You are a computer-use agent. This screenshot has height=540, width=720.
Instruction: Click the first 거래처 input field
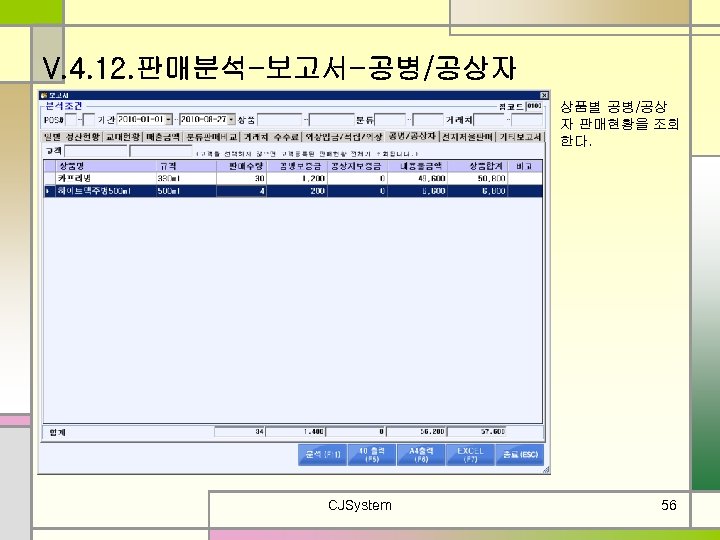[489, 120]
